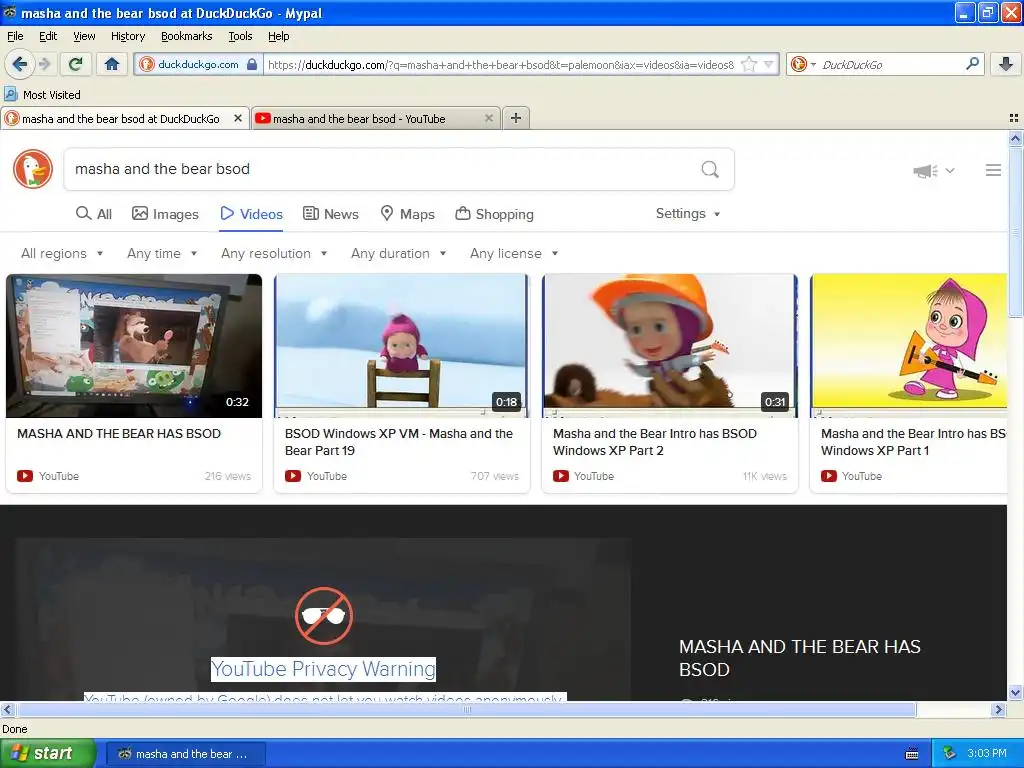Submit search with the magnifying glass icon
This screenshot has width=1024, height=768.
710,169
